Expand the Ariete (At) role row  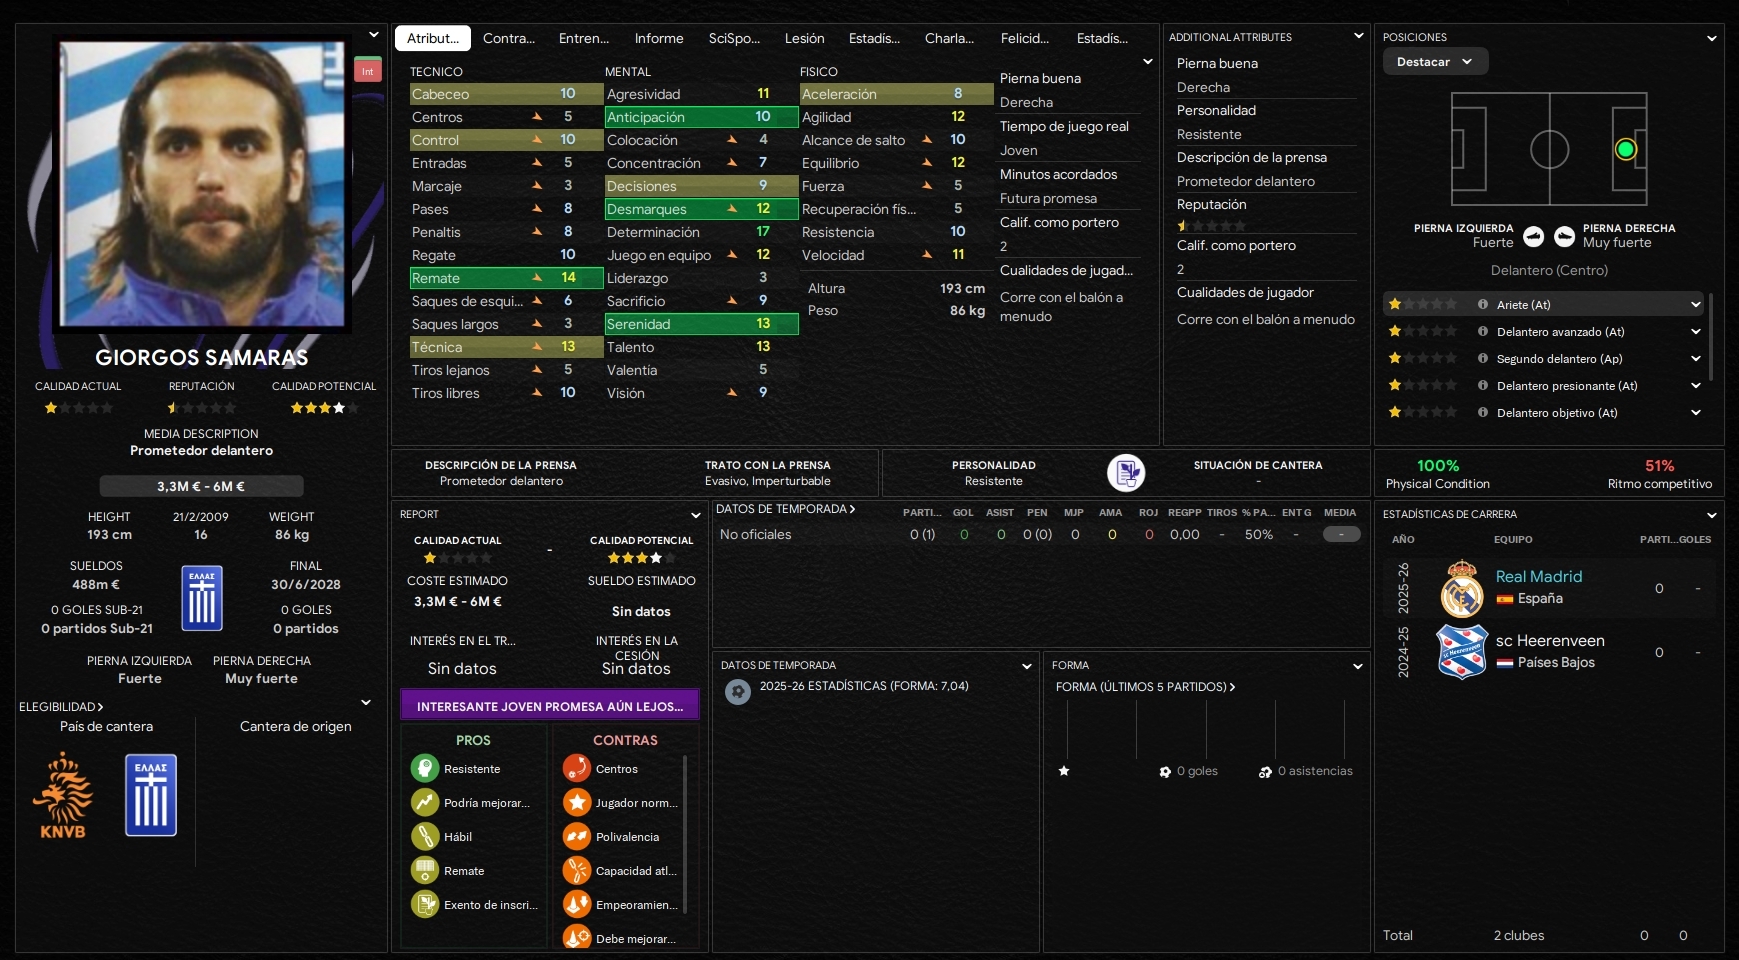click(1696, 304)
